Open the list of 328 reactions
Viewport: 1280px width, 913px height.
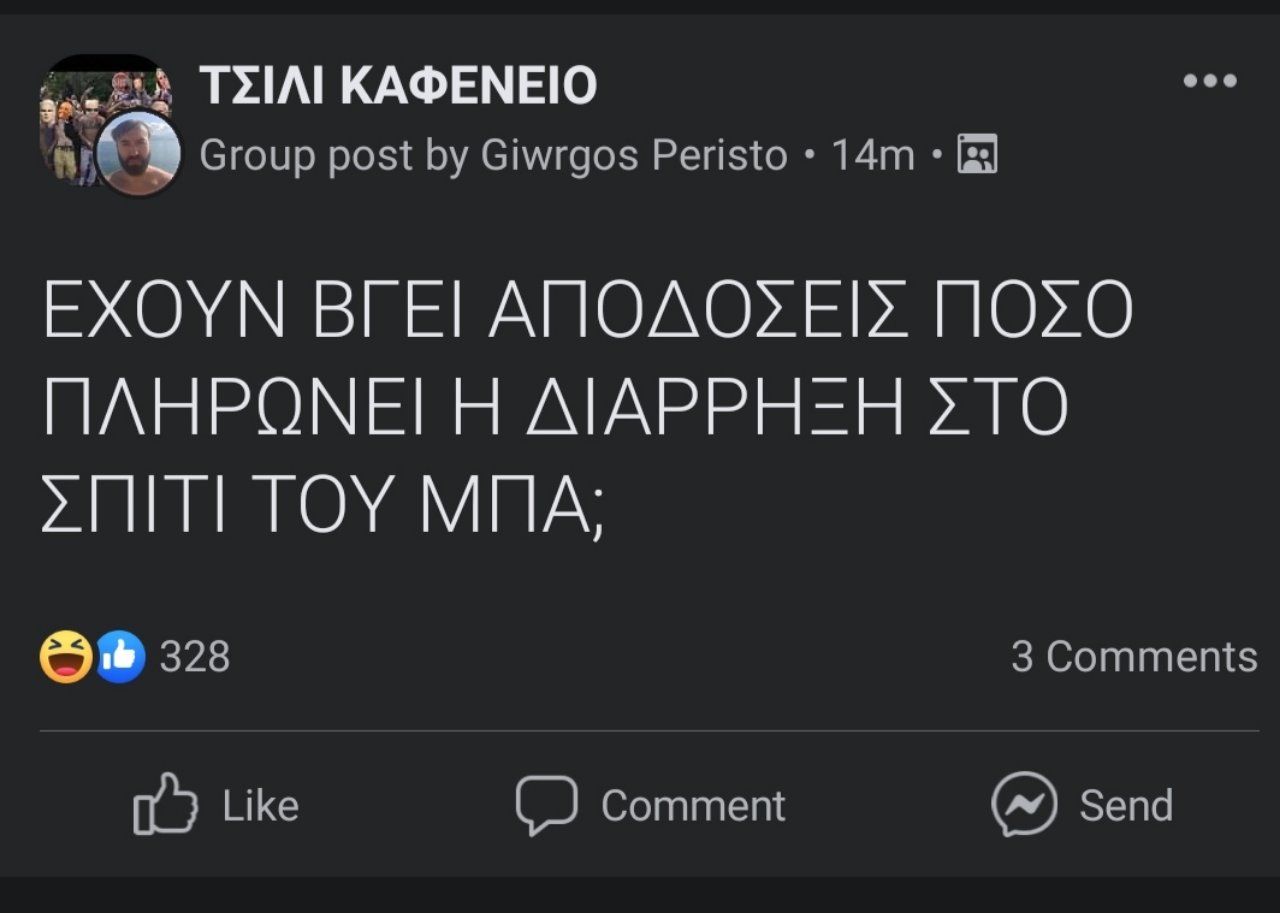[x=196, y=657]
